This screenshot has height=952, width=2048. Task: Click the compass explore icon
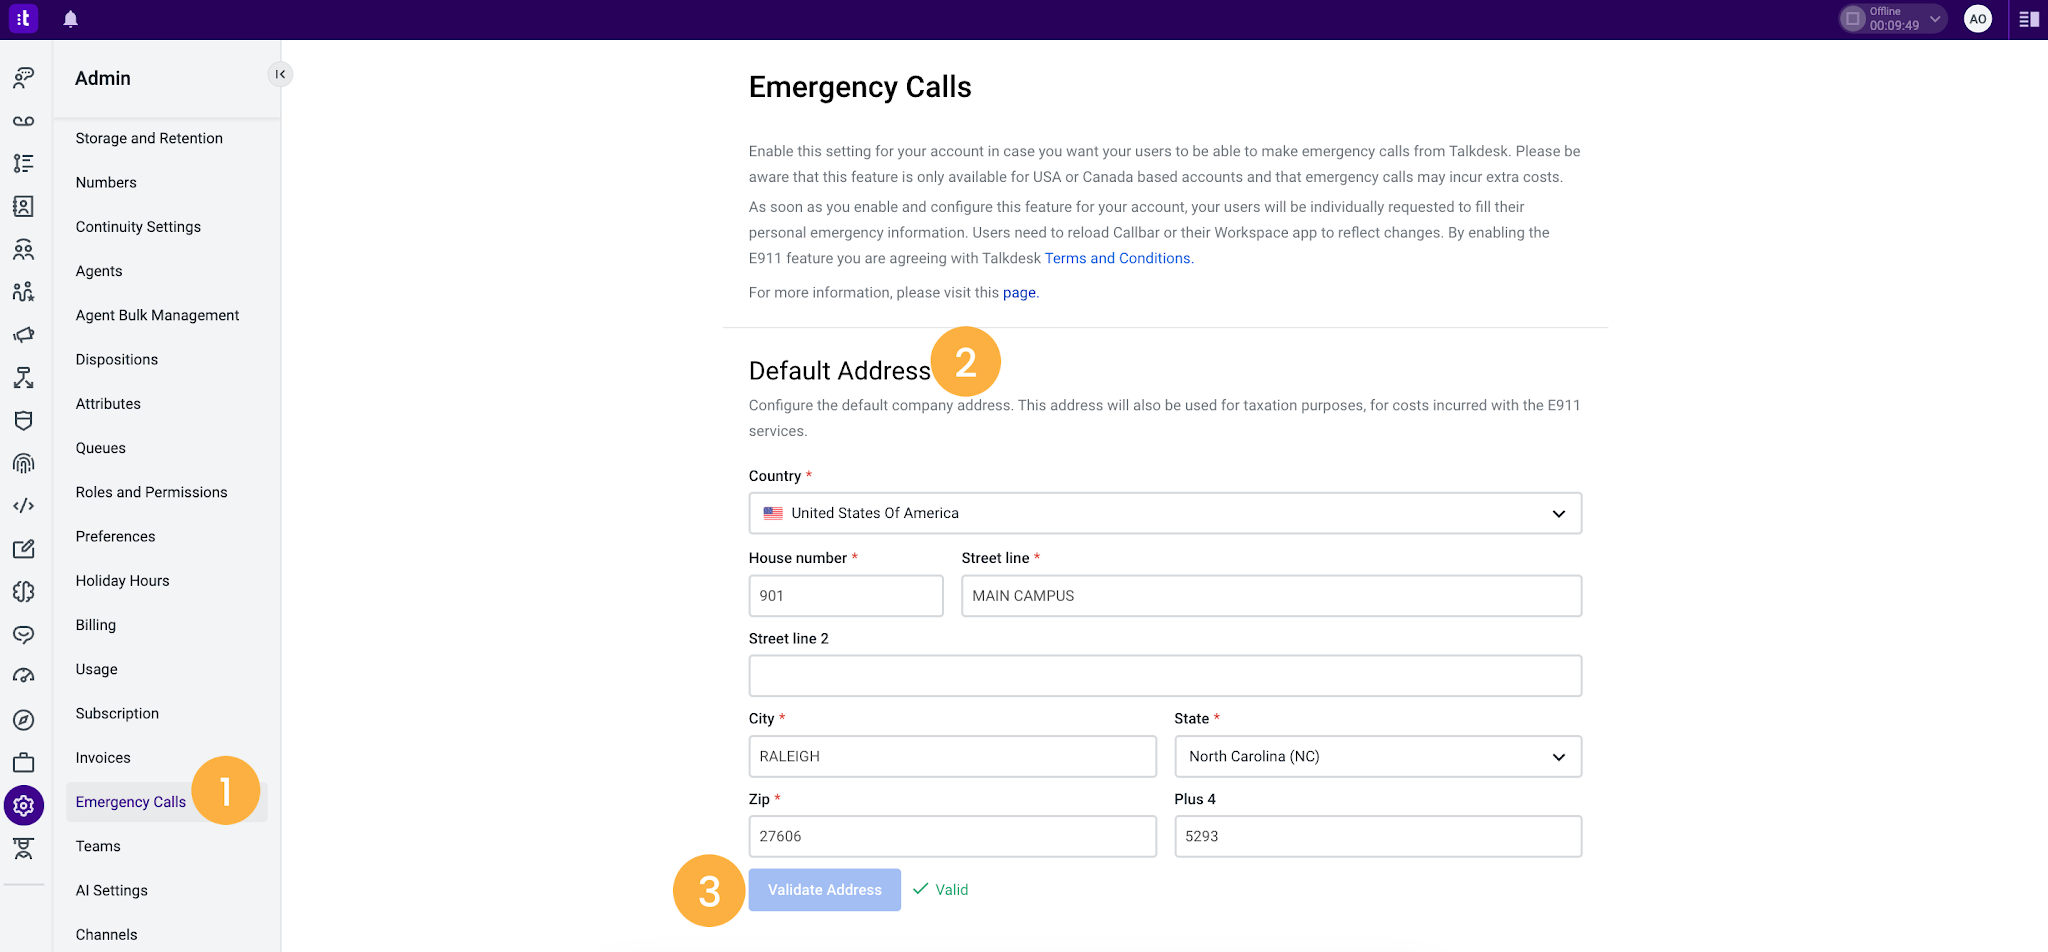(24, 720)
